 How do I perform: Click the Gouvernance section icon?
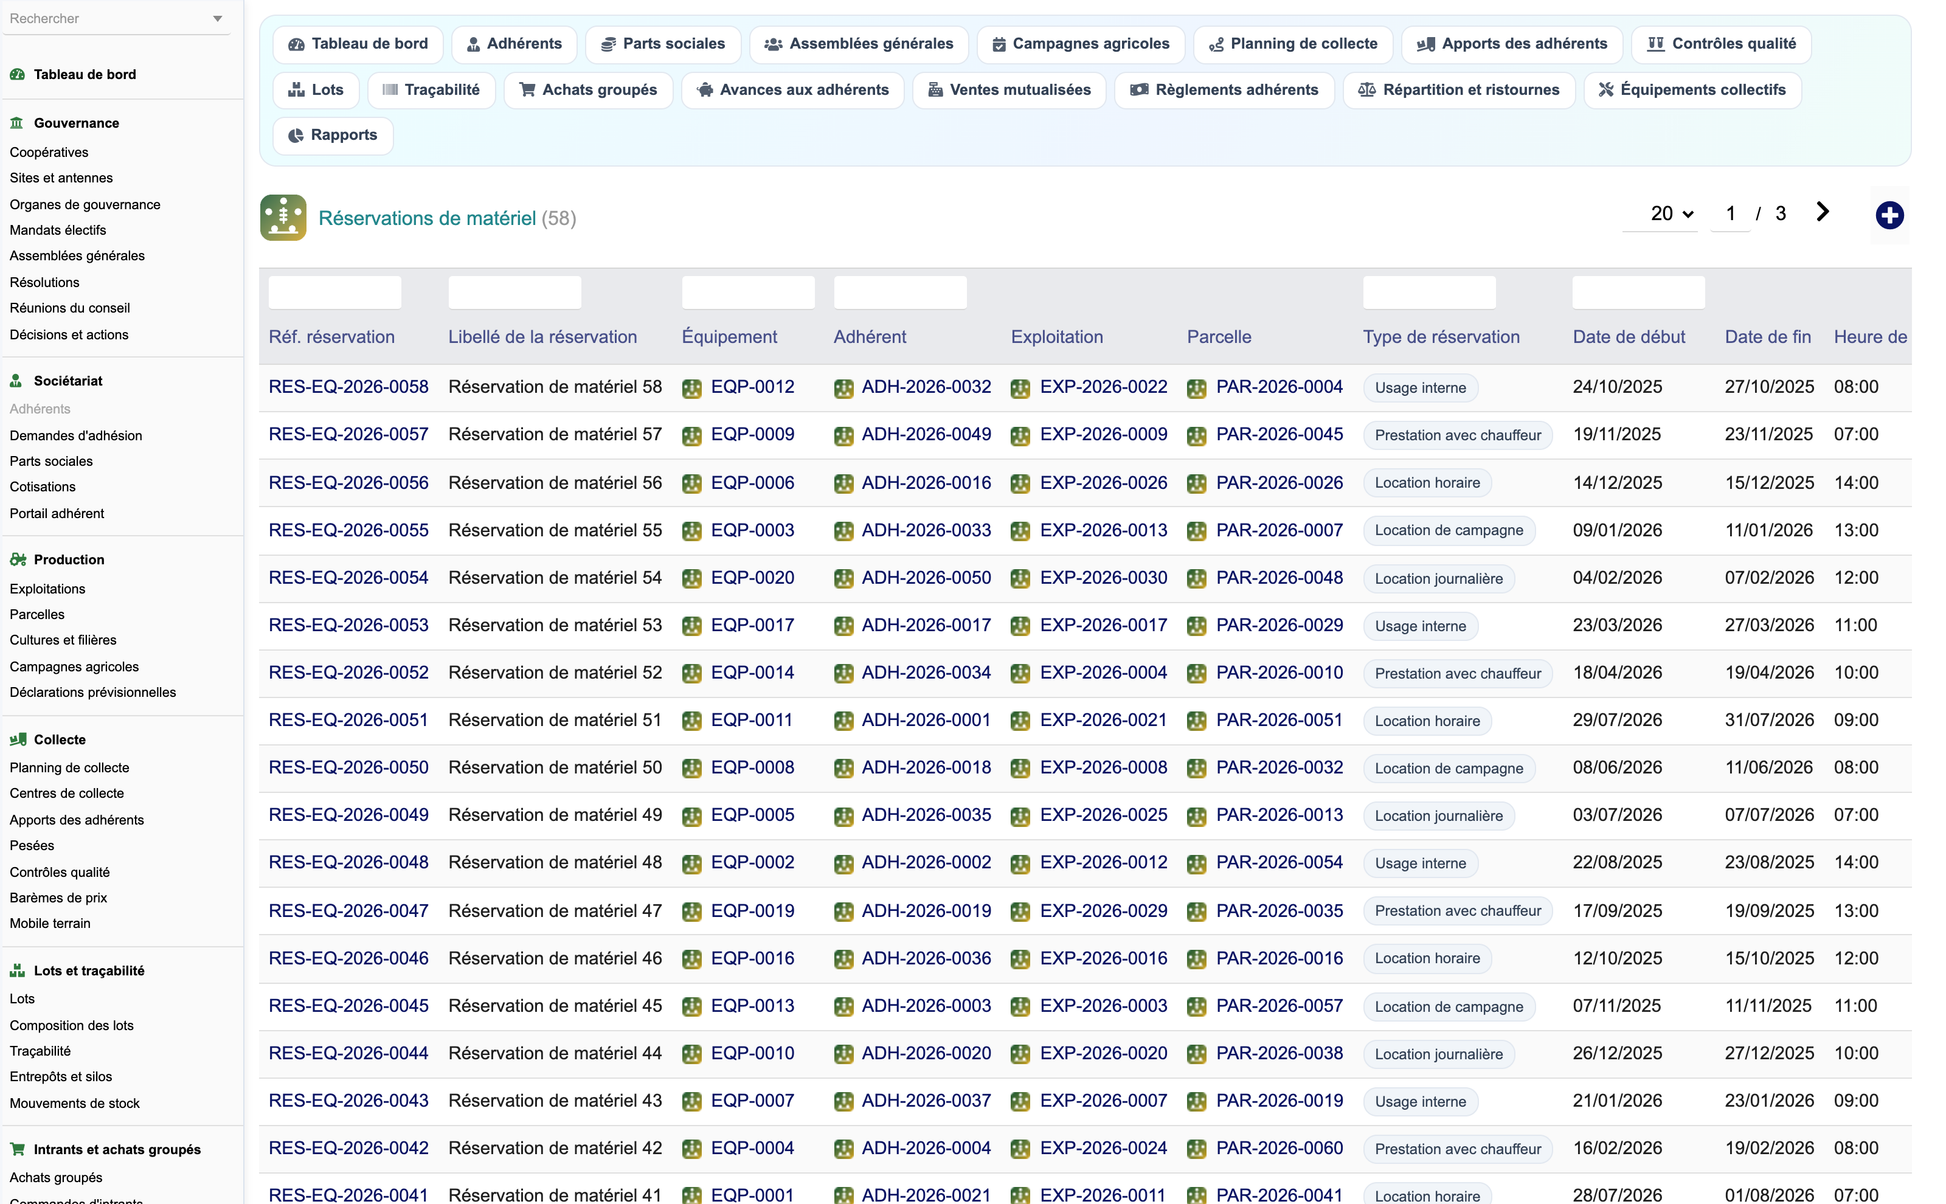(17, 123)
